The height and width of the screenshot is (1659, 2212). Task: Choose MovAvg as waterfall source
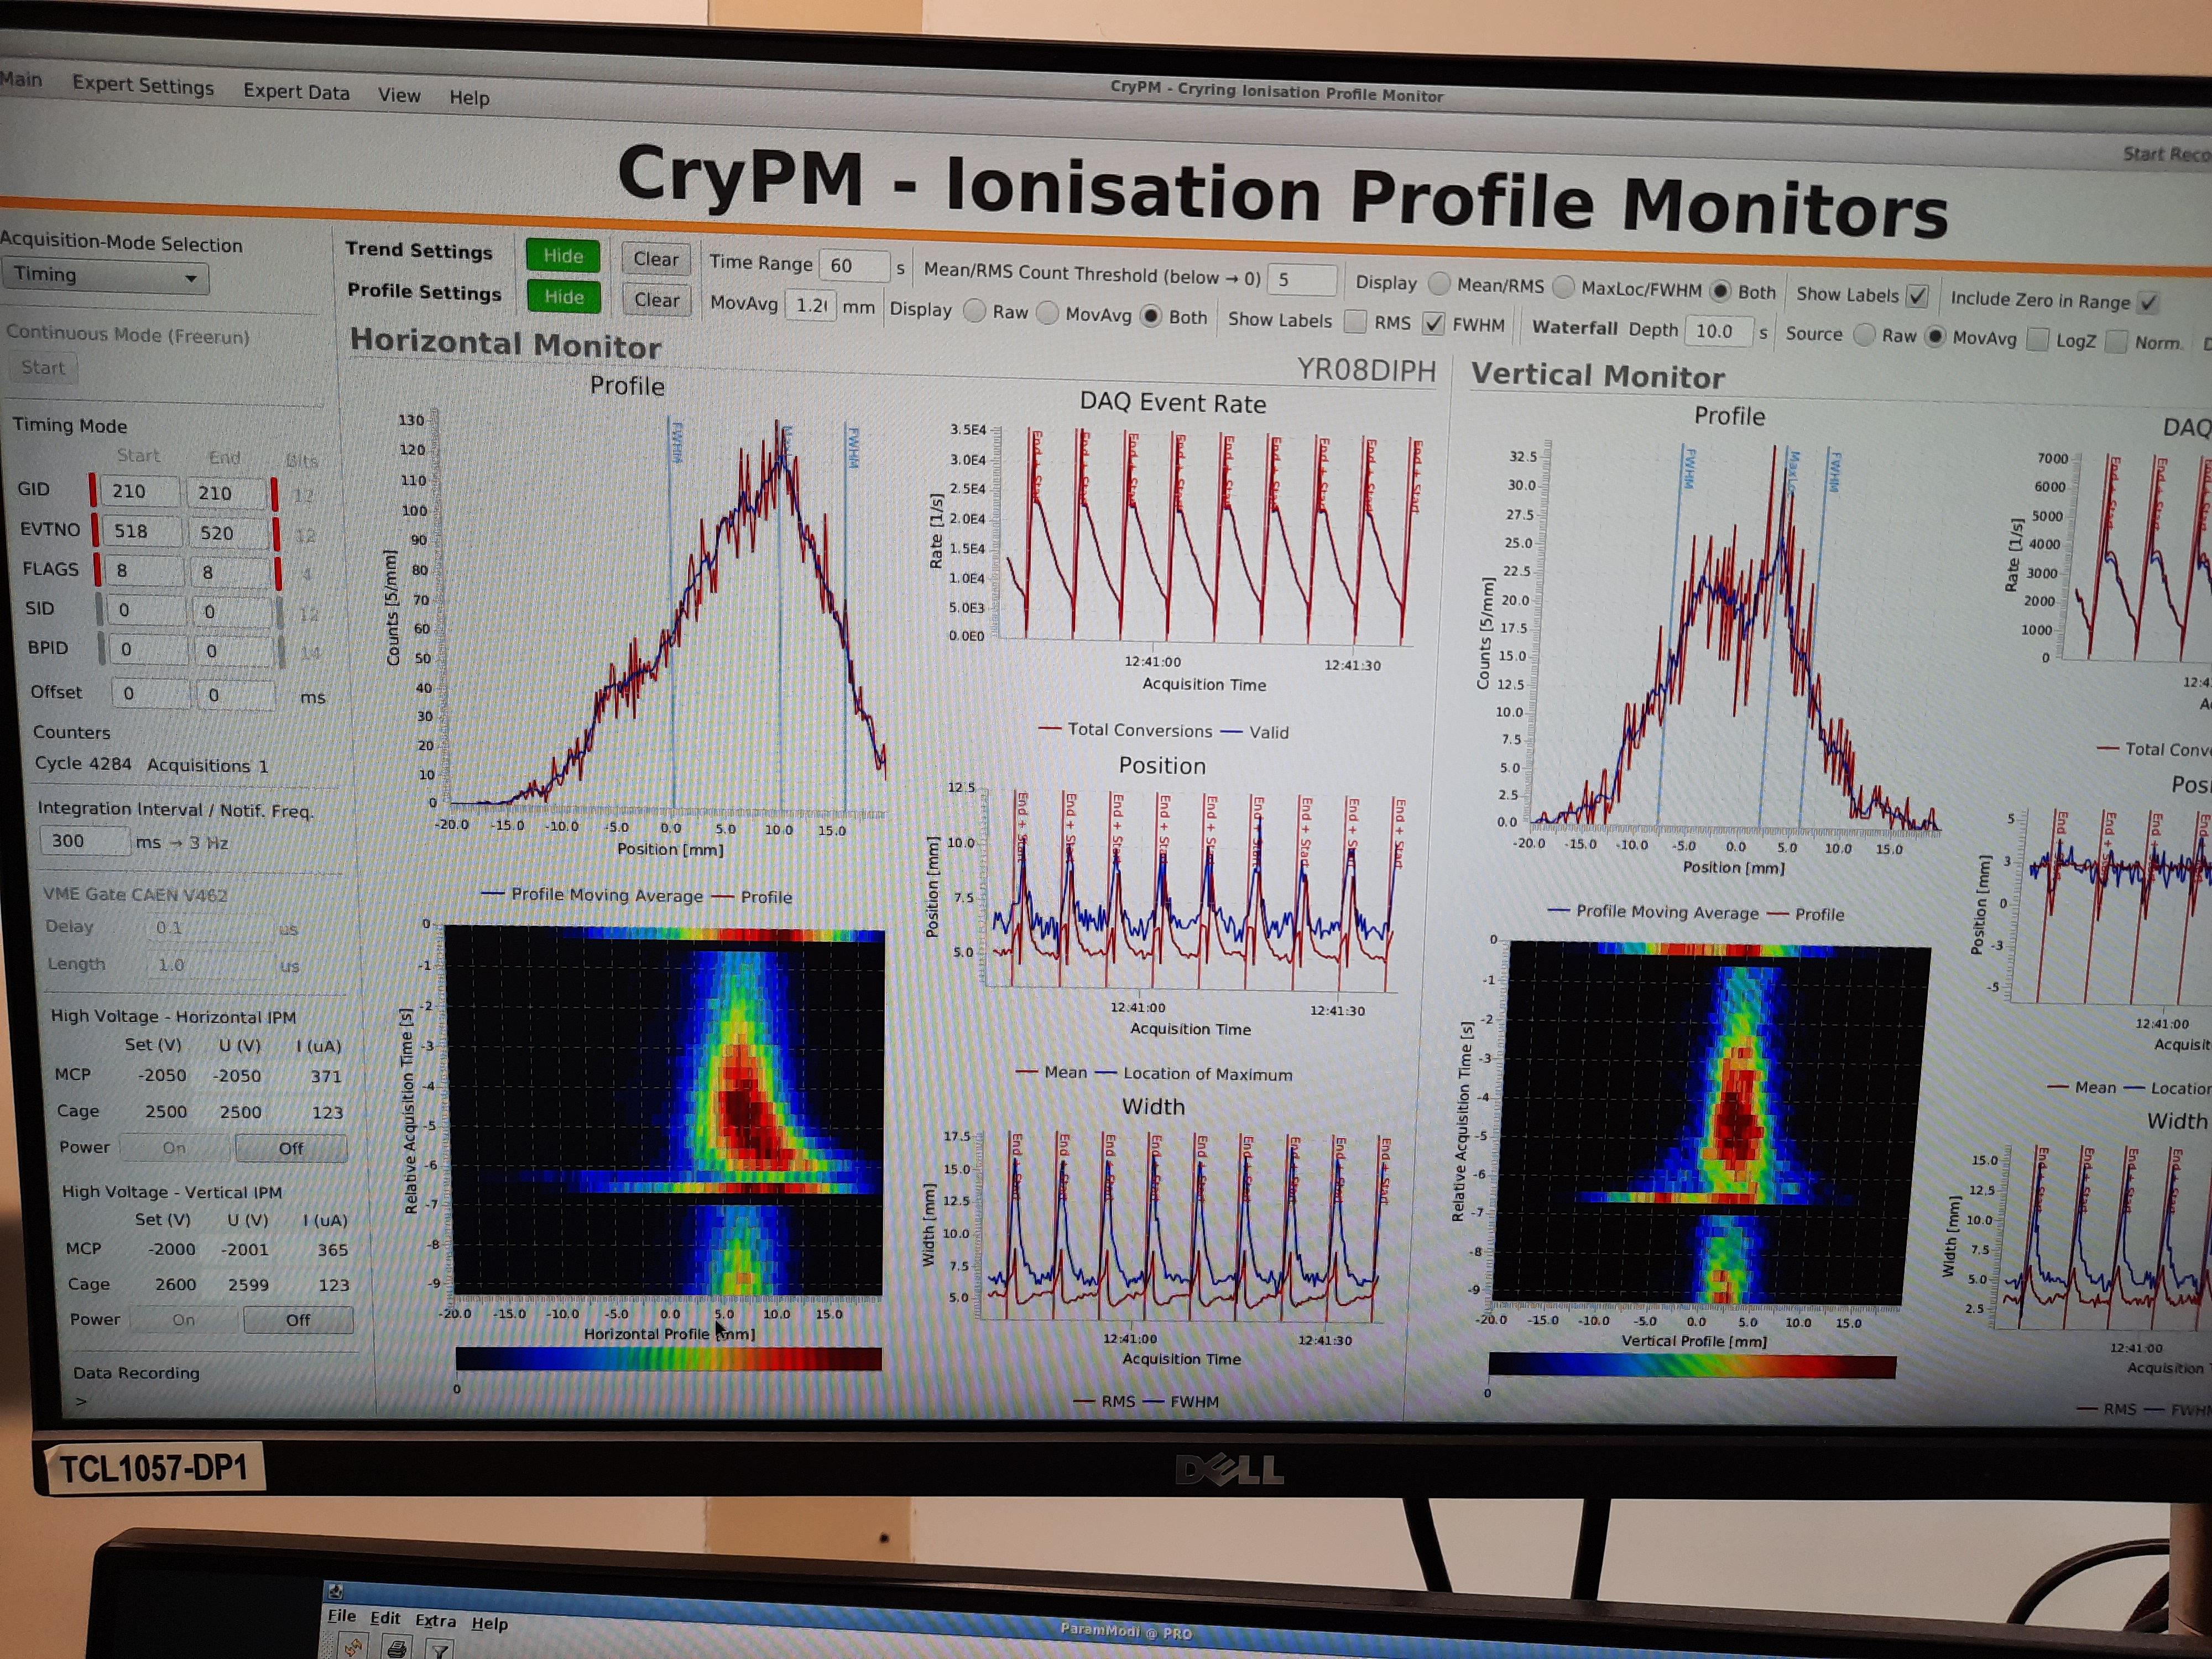(1935, 337)
